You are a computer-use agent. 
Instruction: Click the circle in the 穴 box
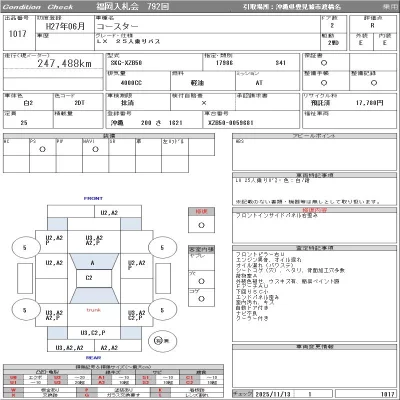(201, 281)
